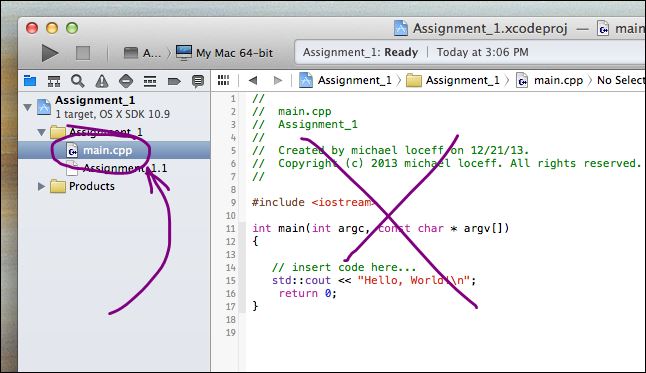Open the Find navigator magnifier icon
Screen dimensions: 646x373
pyautogui.click(x=77, y=81)
